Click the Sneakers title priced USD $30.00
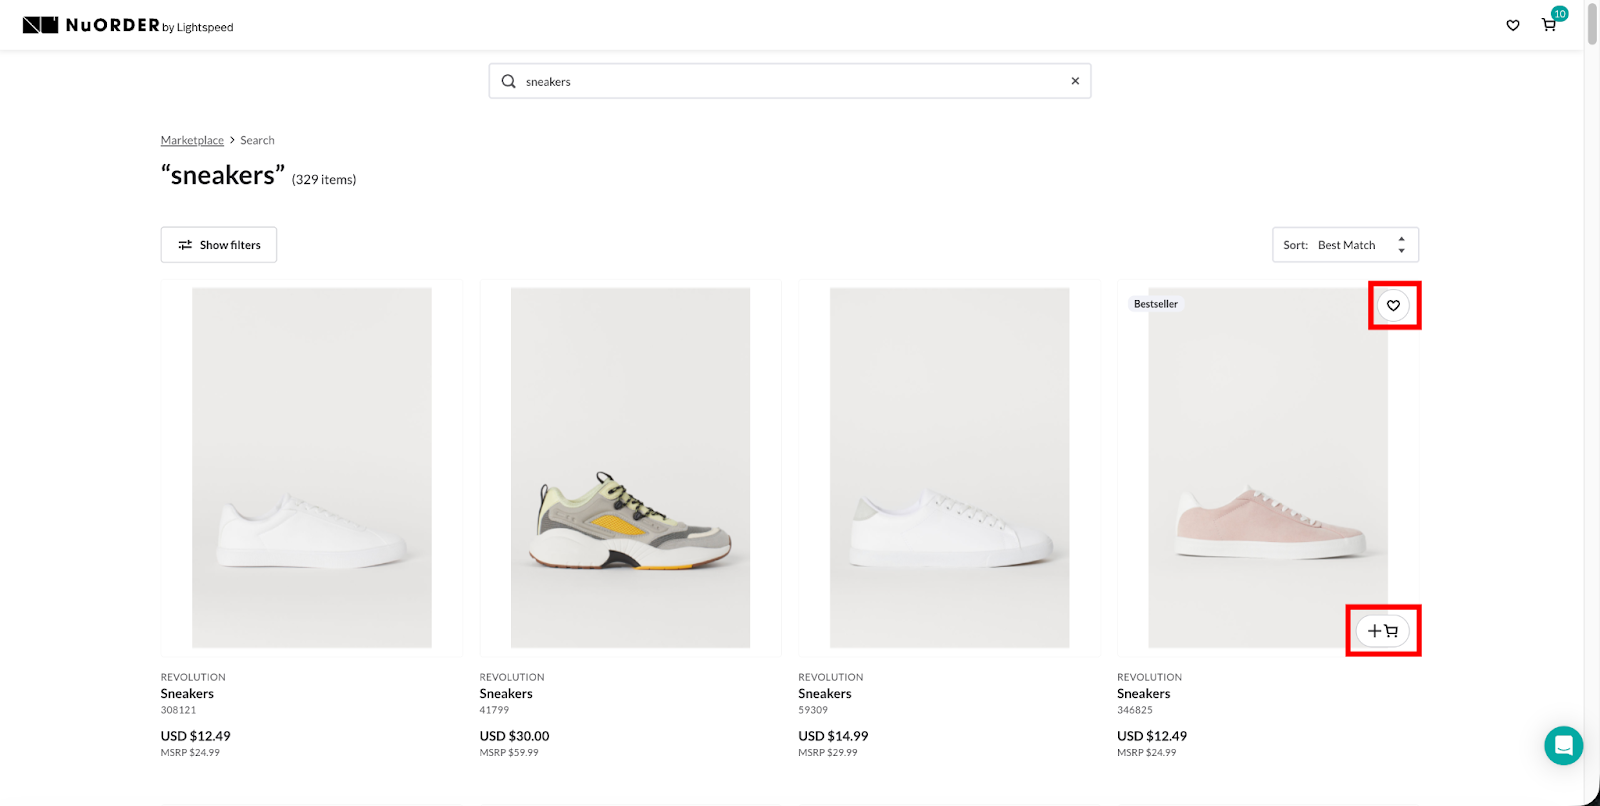Image resolution: width=1600 pixels, height=806 pixels. [506, 694]
